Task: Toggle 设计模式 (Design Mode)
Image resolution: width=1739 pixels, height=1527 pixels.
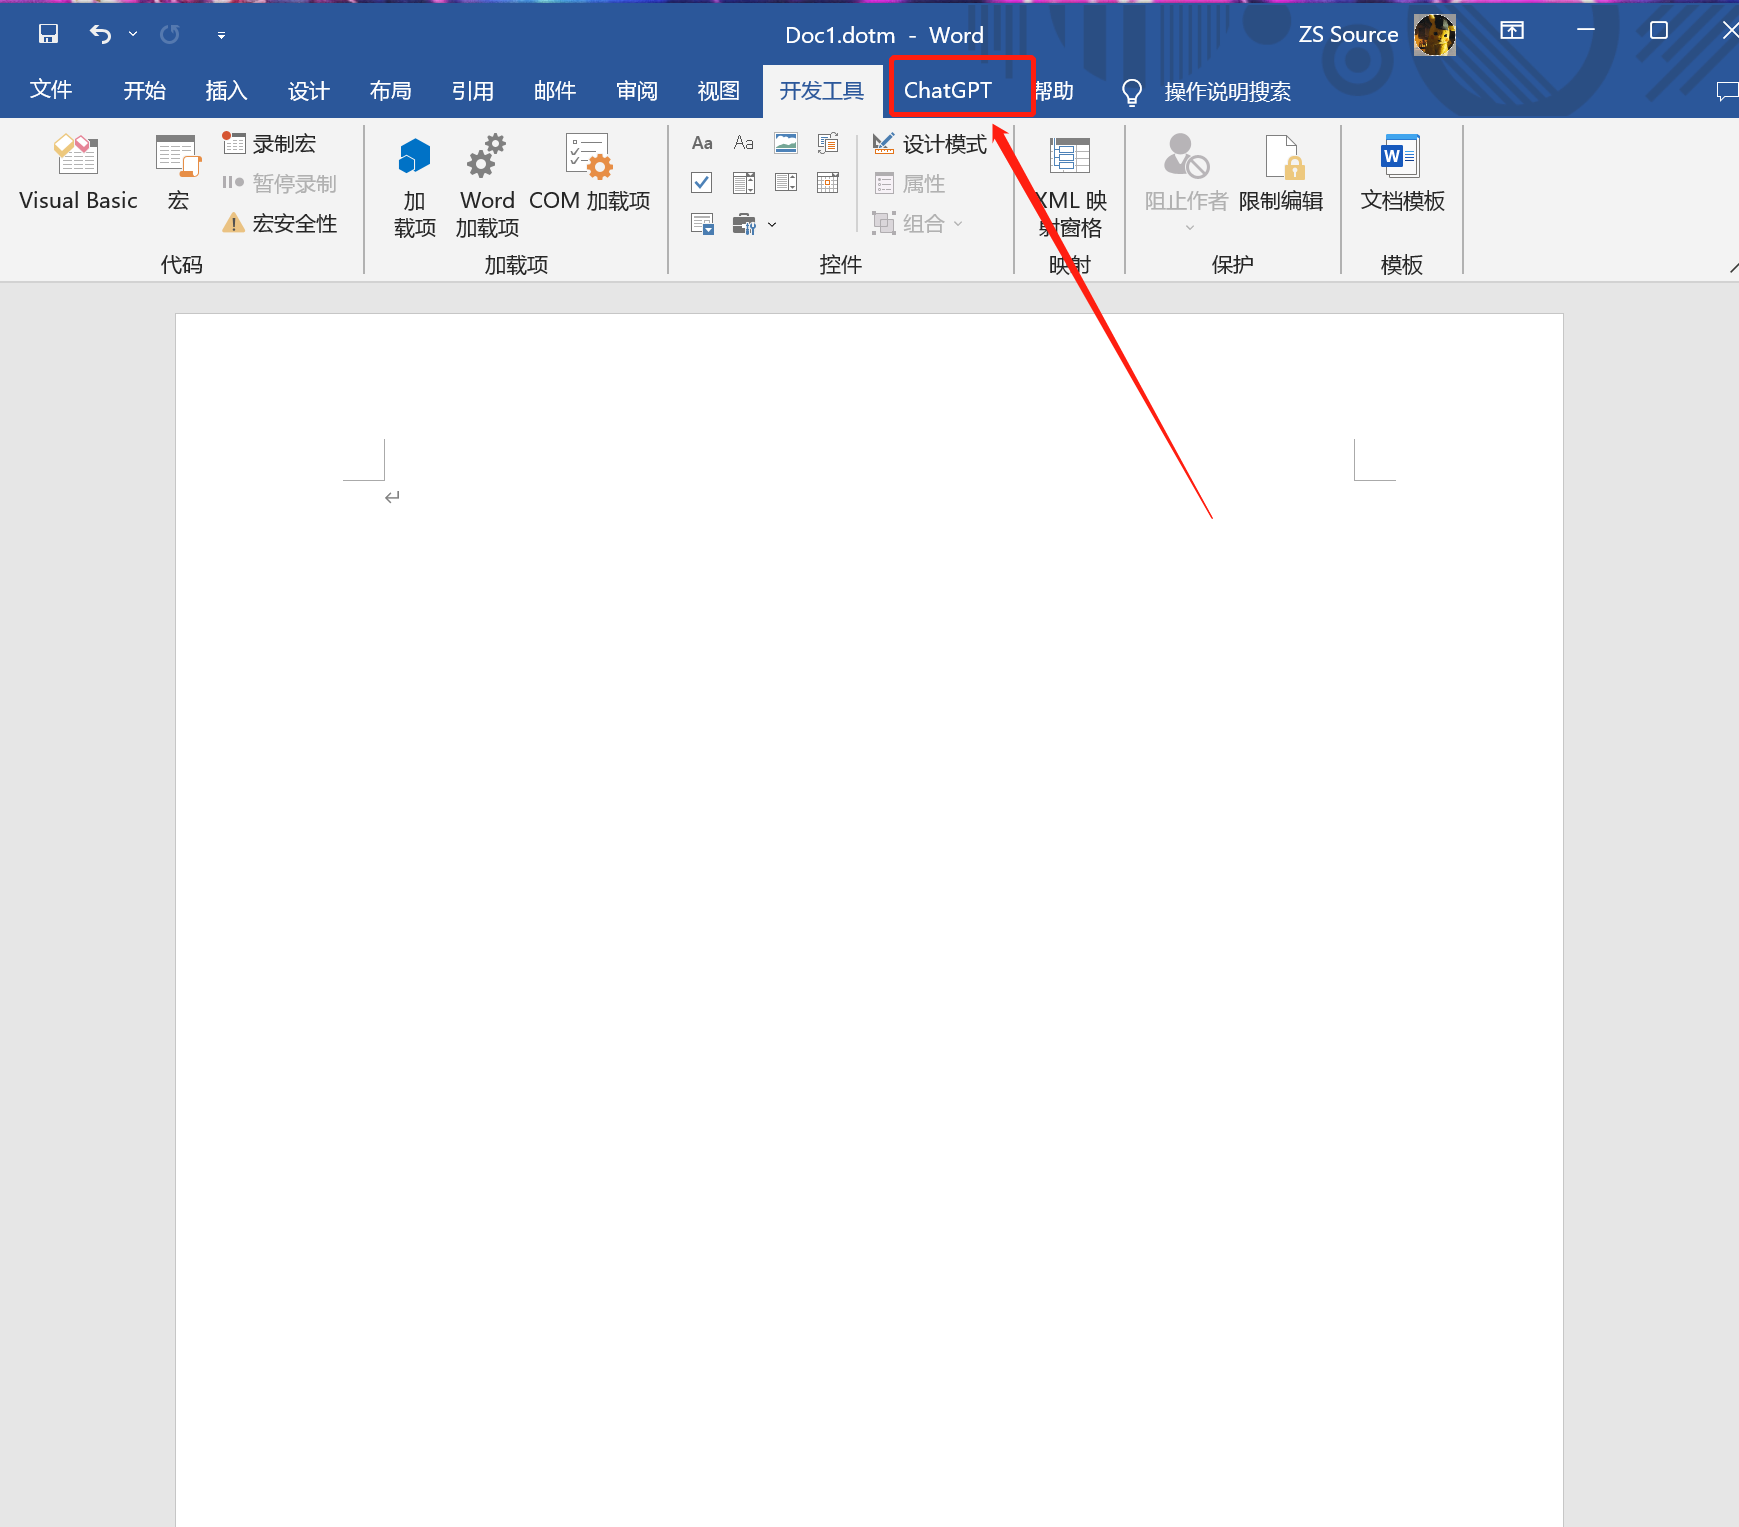Action: click(x=930, y=144)
